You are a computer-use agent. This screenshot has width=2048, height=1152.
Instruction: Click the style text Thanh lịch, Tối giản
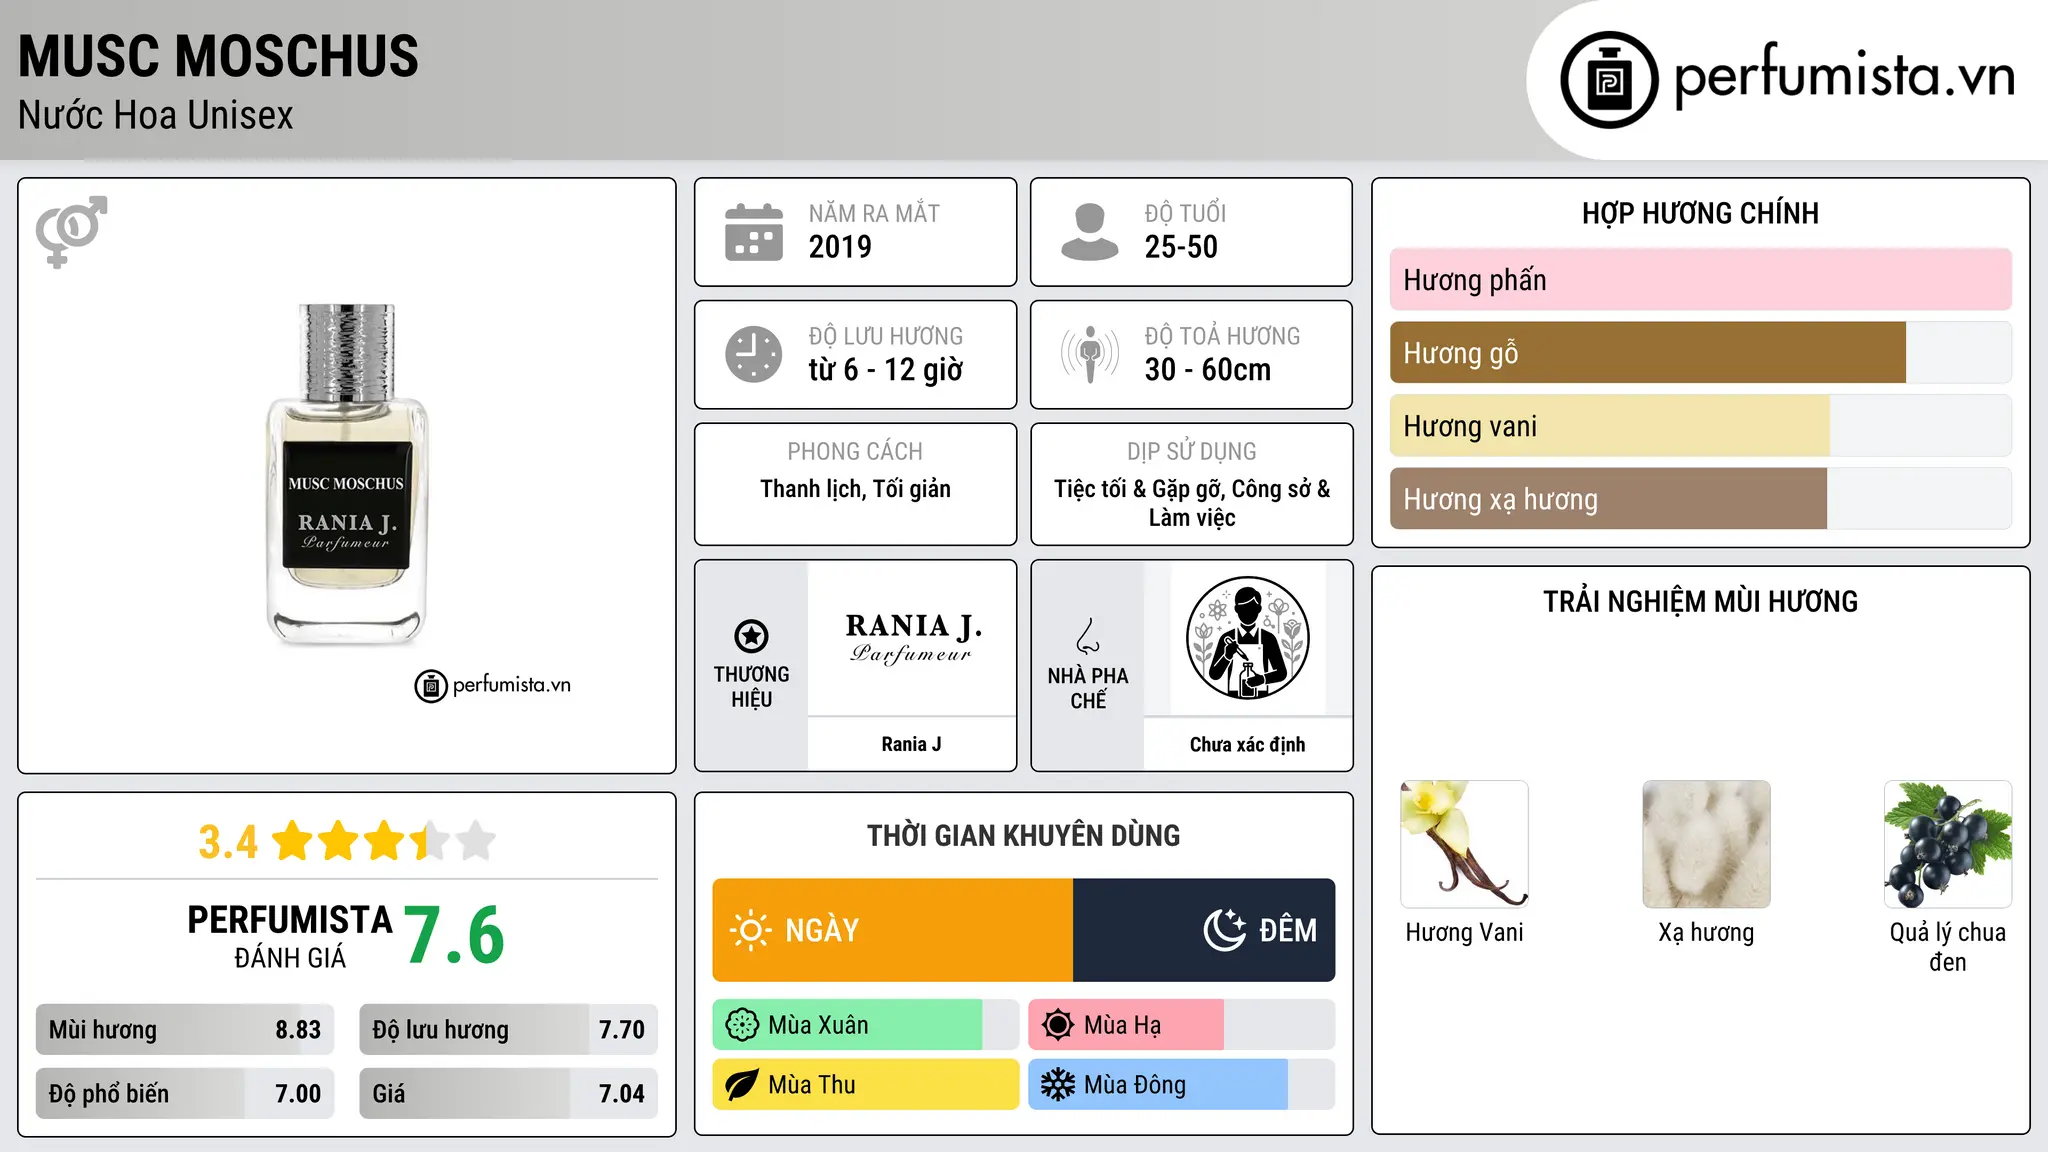tap(856, 489)
